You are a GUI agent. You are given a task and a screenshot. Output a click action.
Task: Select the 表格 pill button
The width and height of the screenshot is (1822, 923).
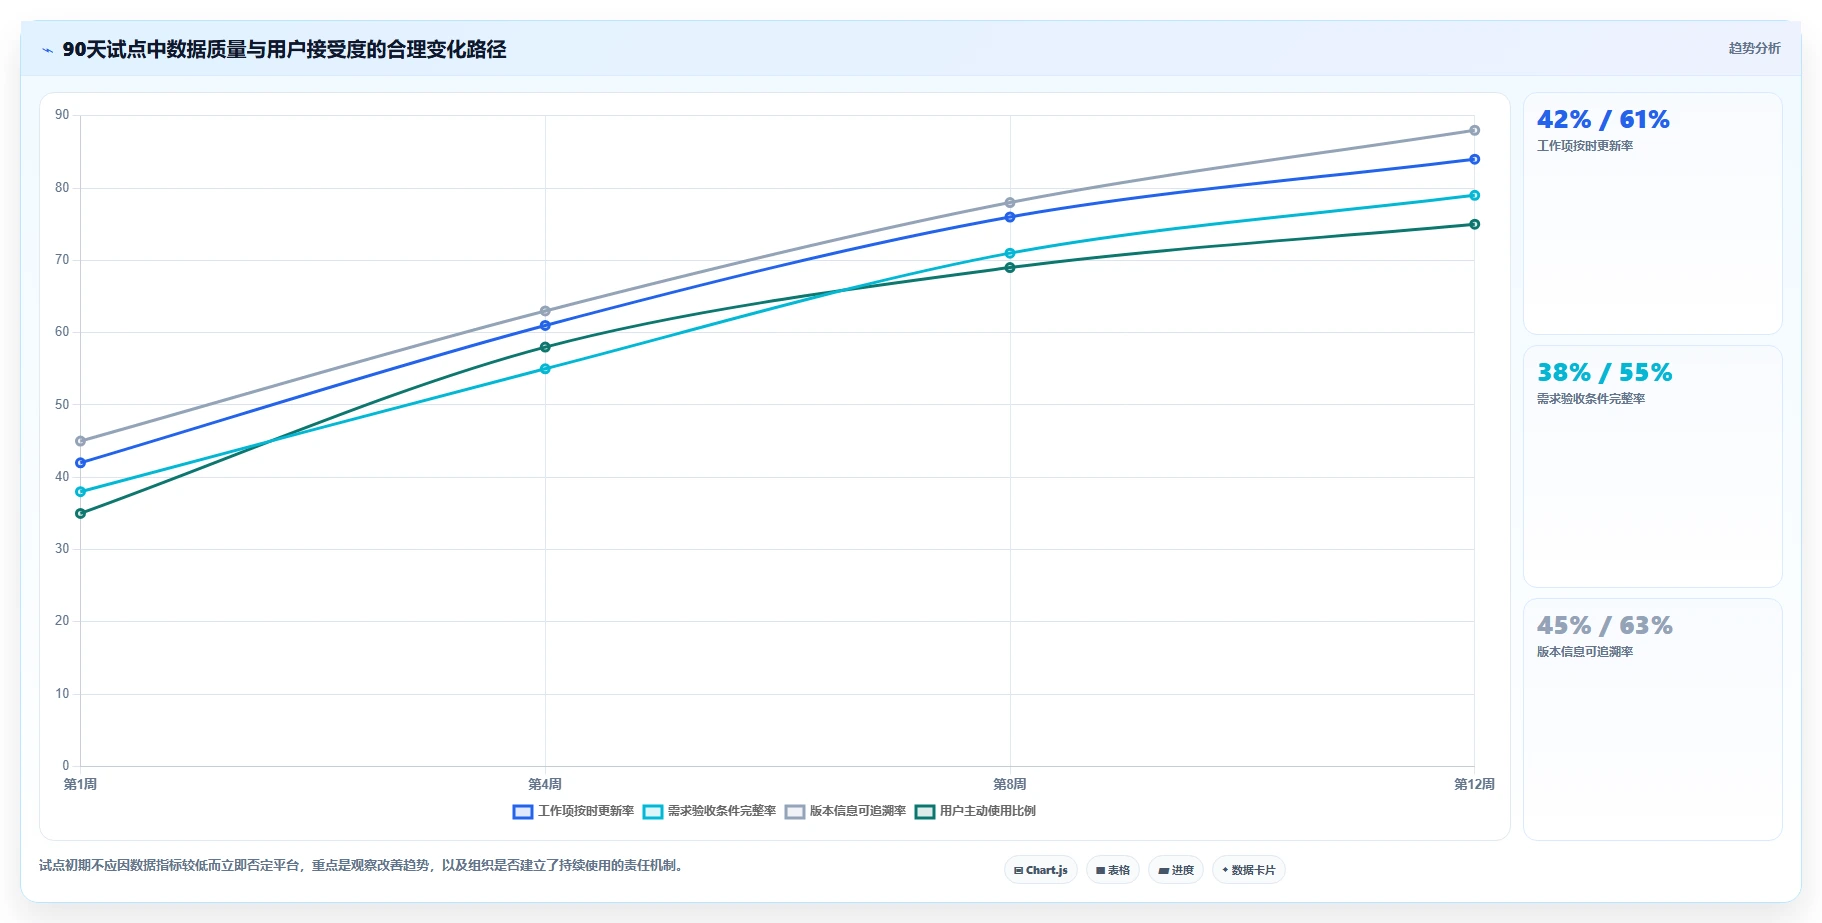(x=1112, y=870)
